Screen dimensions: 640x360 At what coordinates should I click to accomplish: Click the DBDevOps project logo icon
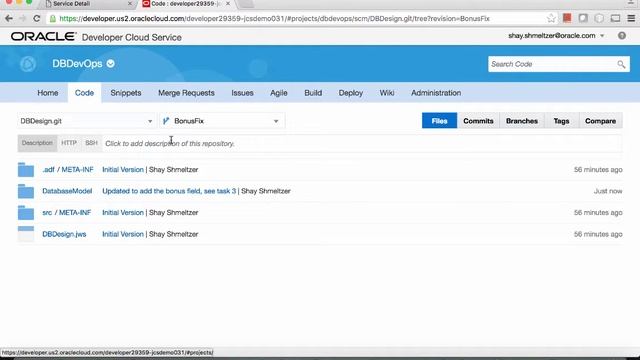pyautogui.click(x=28, y=64)
